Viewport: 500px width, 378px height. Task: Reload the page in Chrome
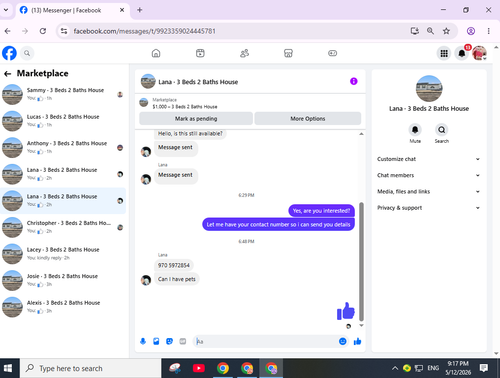click(43, 31)
